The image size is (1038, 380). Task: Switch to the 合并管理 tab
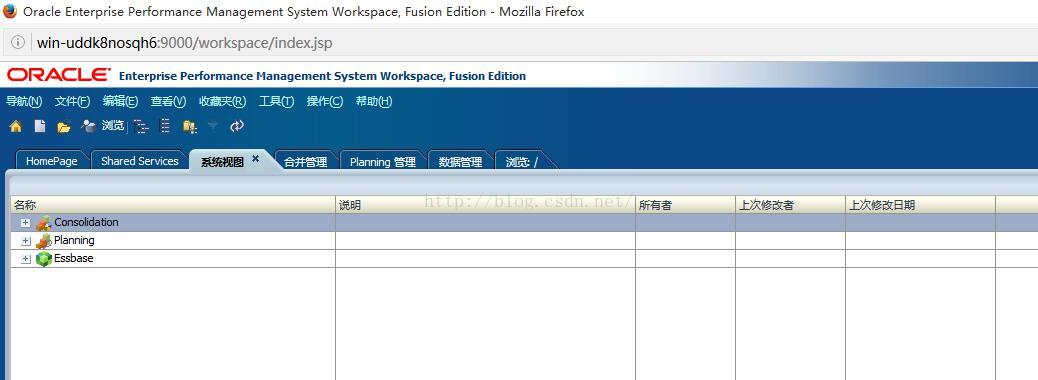pos(305,162)
